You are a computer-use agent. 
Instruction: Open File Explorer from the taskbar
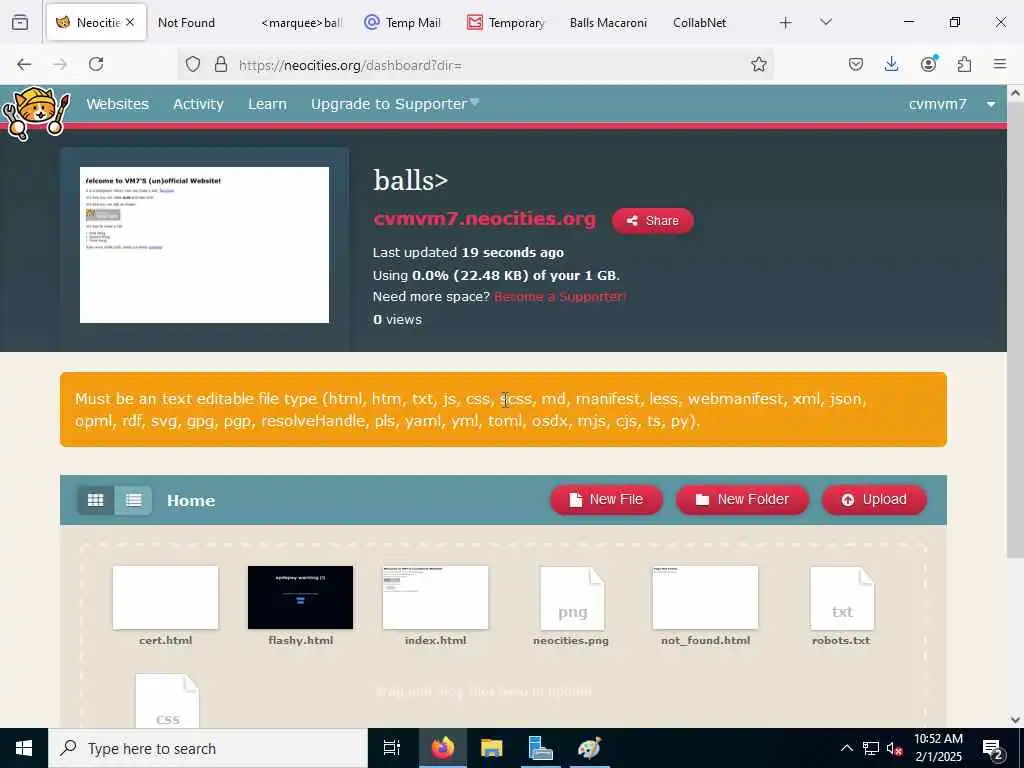(492, 748)
